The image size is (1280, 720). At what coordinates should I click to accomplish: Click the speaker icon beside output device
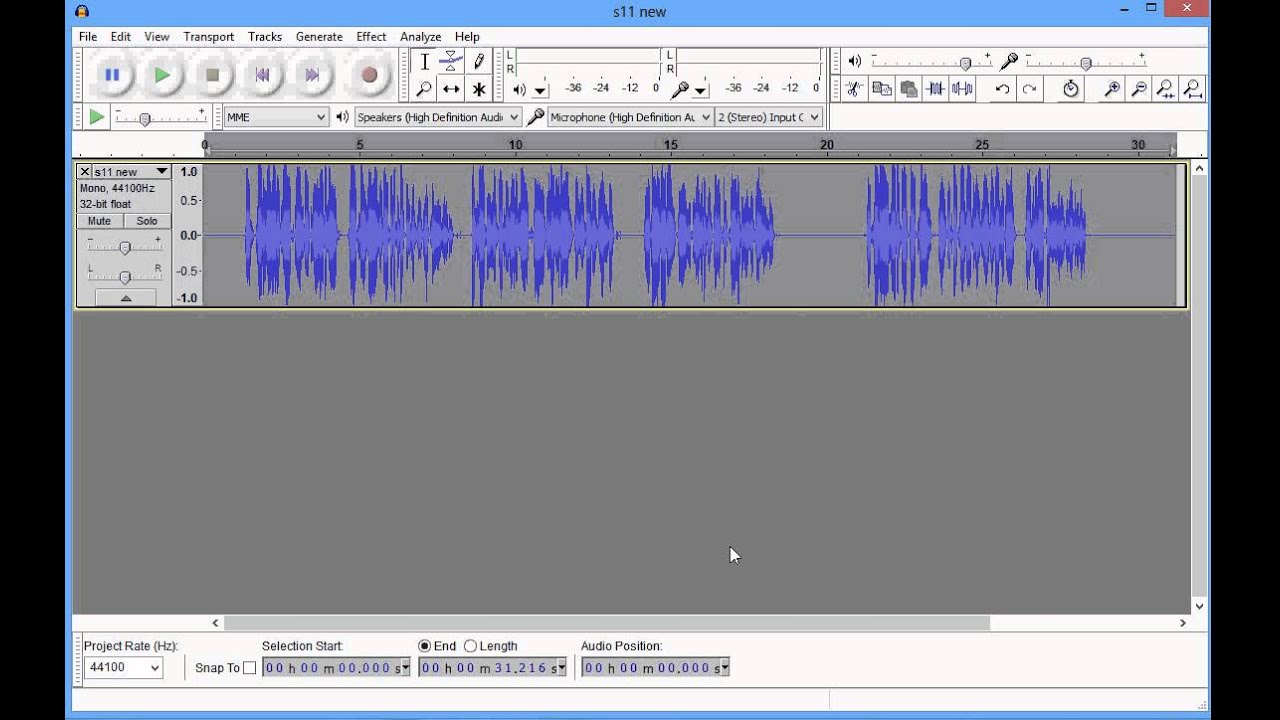(x=342, y=117)
